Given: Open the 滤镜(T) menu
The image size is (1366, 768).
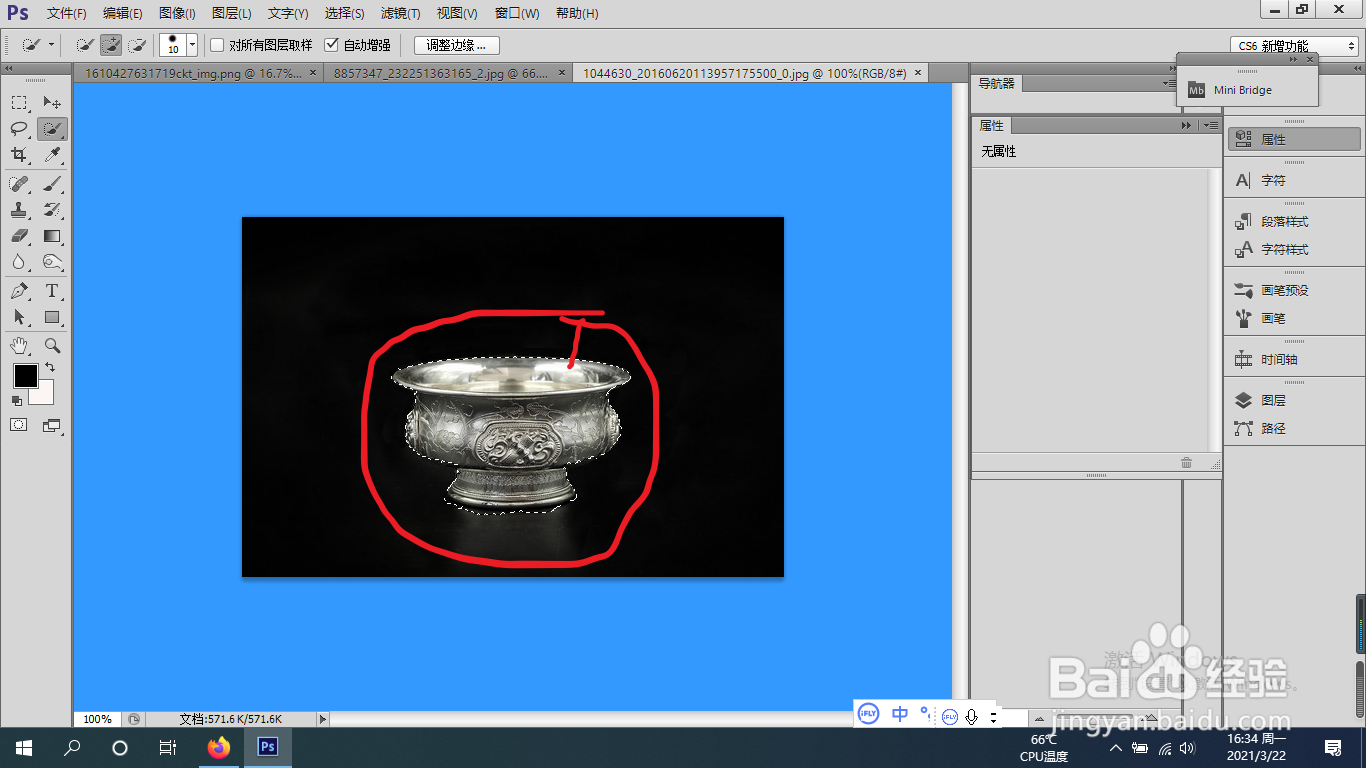Looking at the screenshot, I should coord(400,13).
